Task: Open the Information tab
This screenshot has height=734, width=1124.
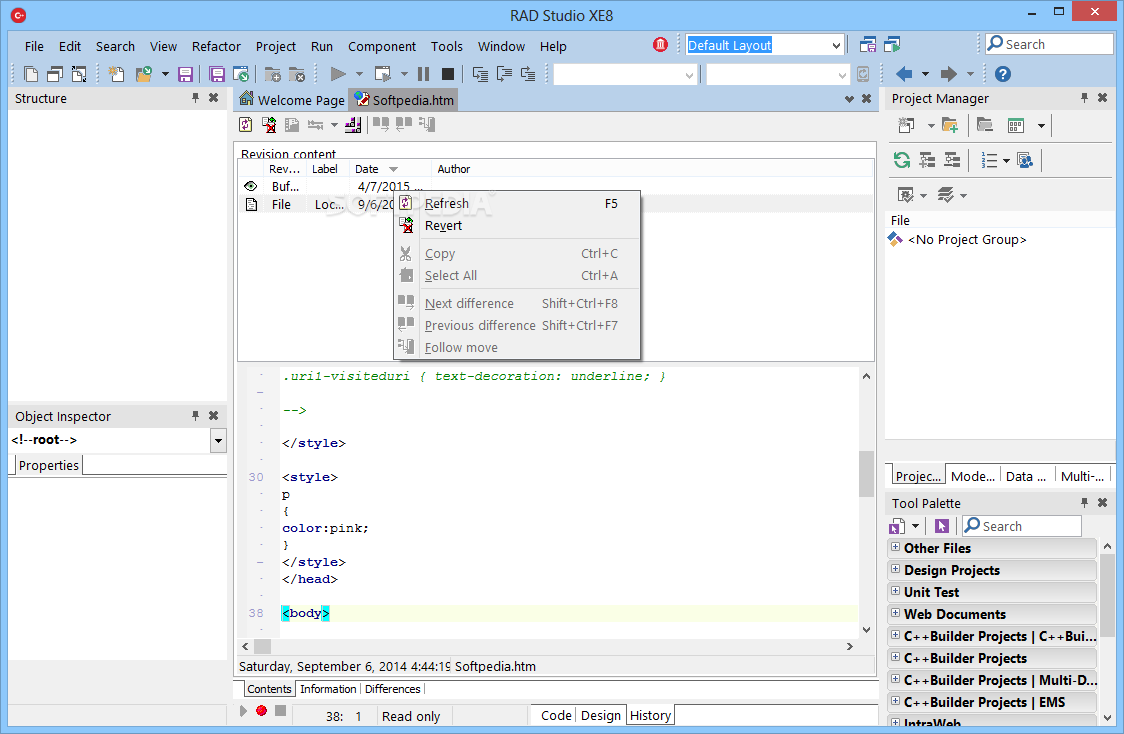Action: coord(328,689)
